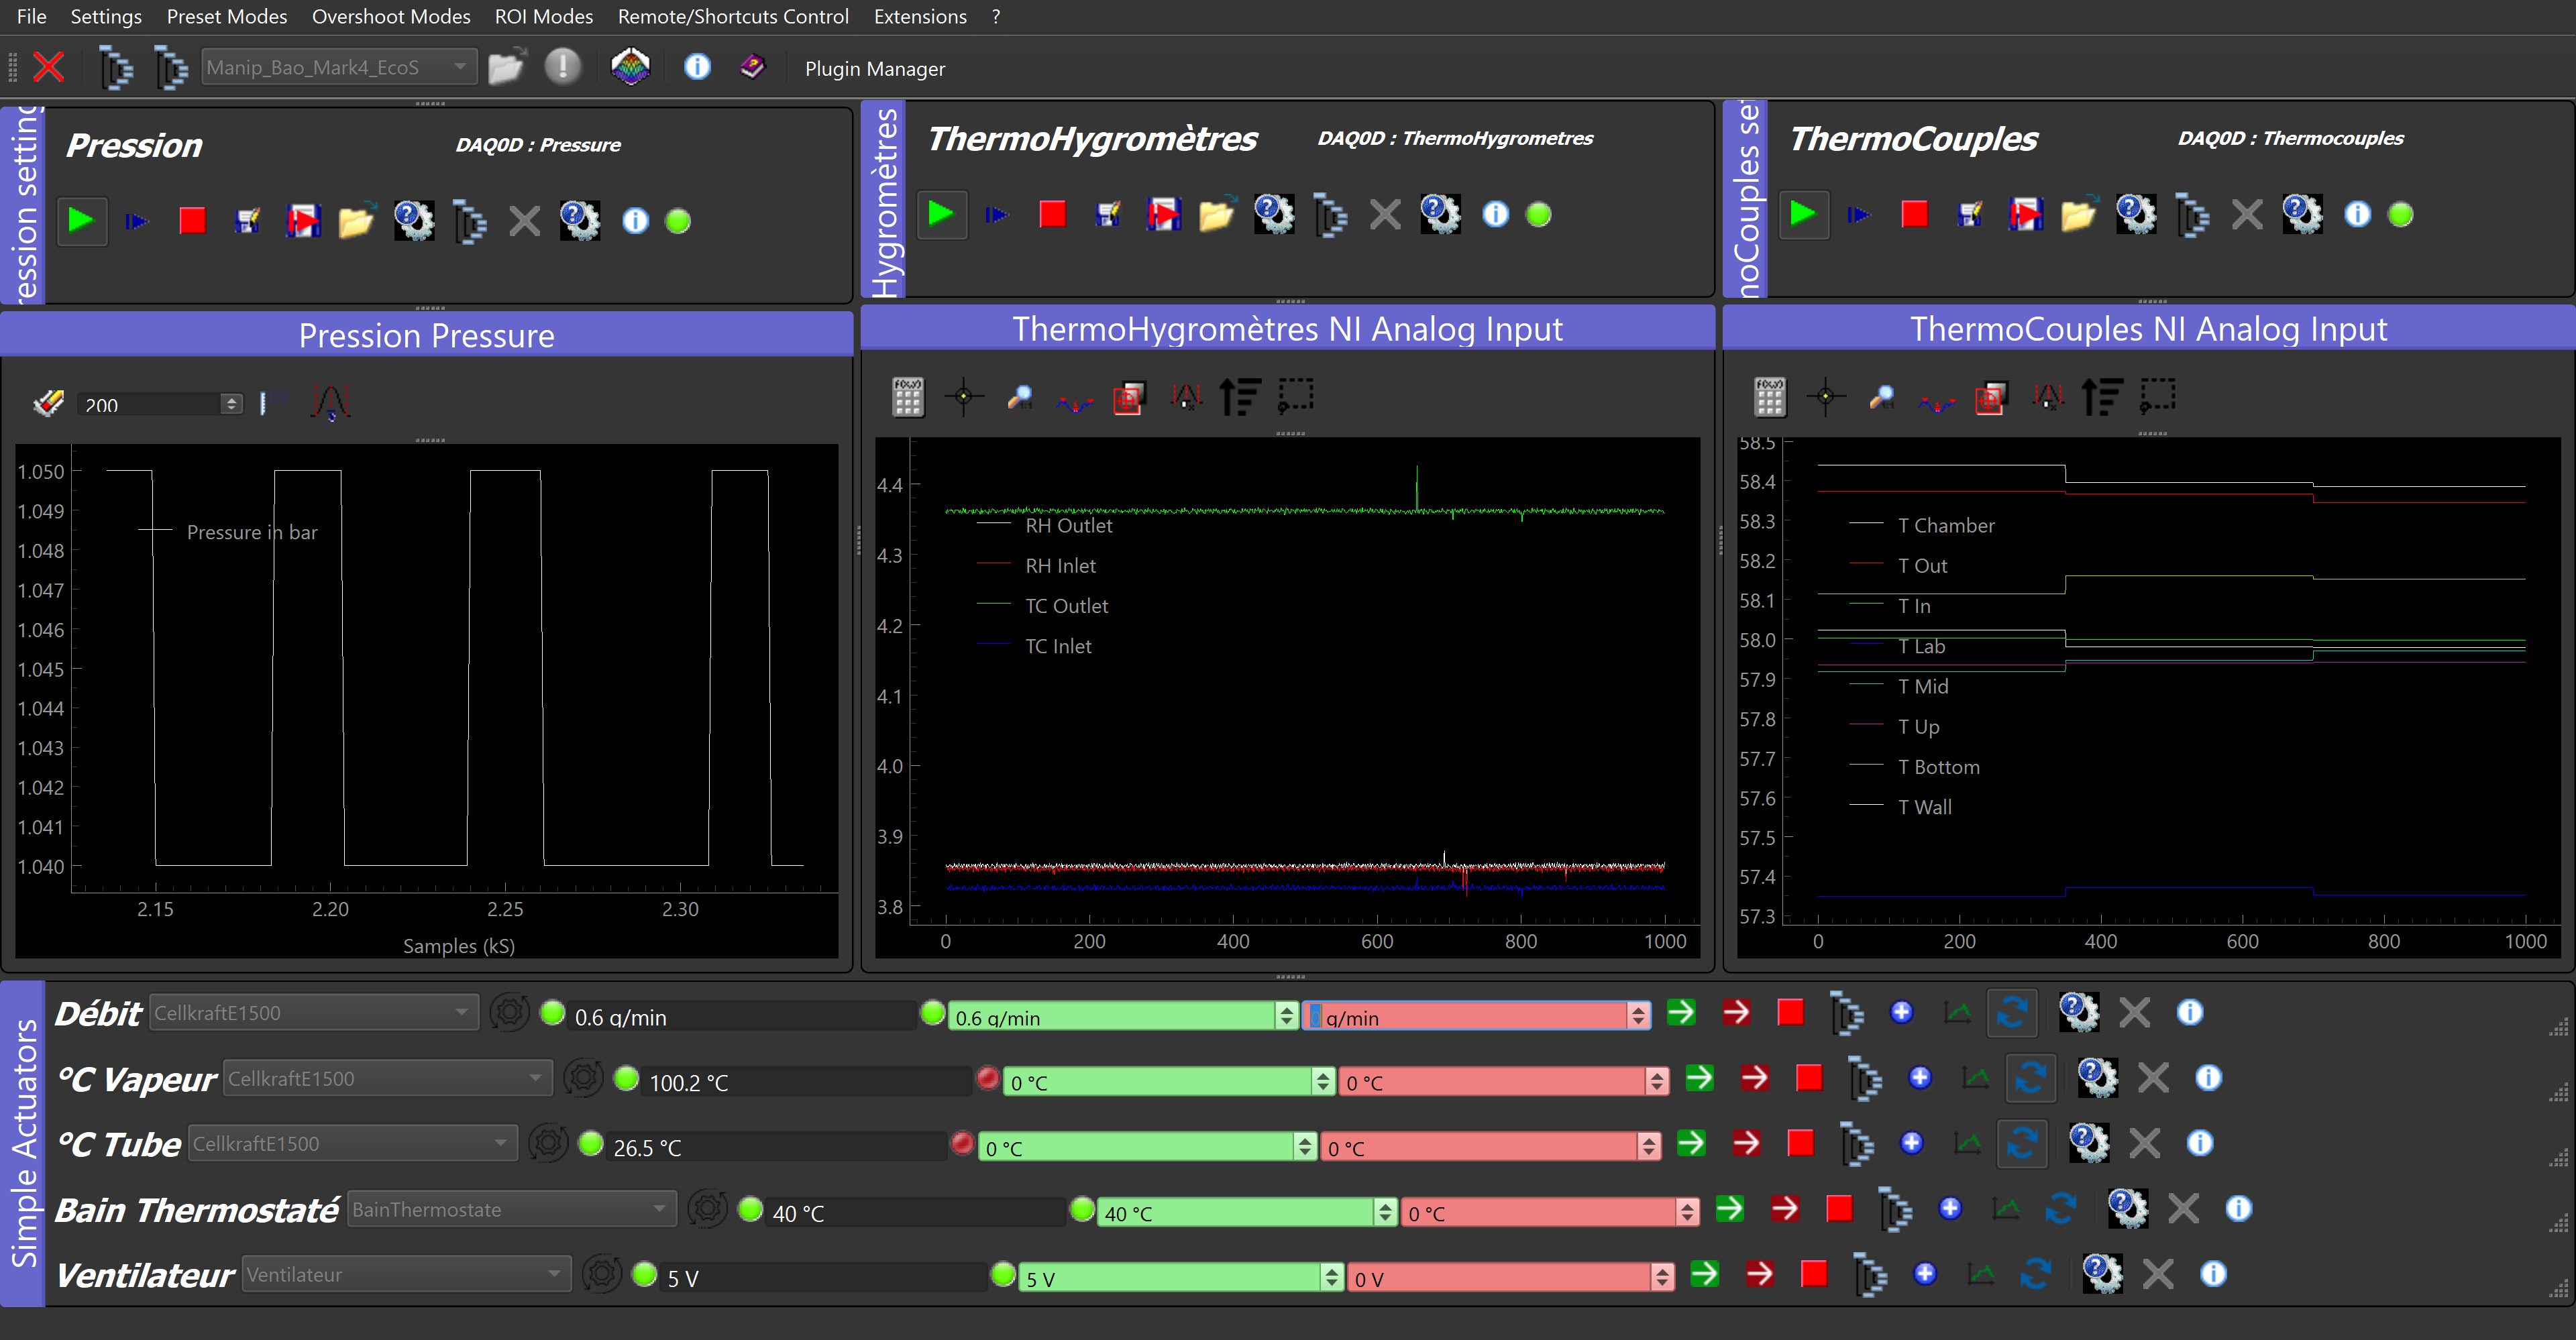Open the Extensions menu

point(919,16)
